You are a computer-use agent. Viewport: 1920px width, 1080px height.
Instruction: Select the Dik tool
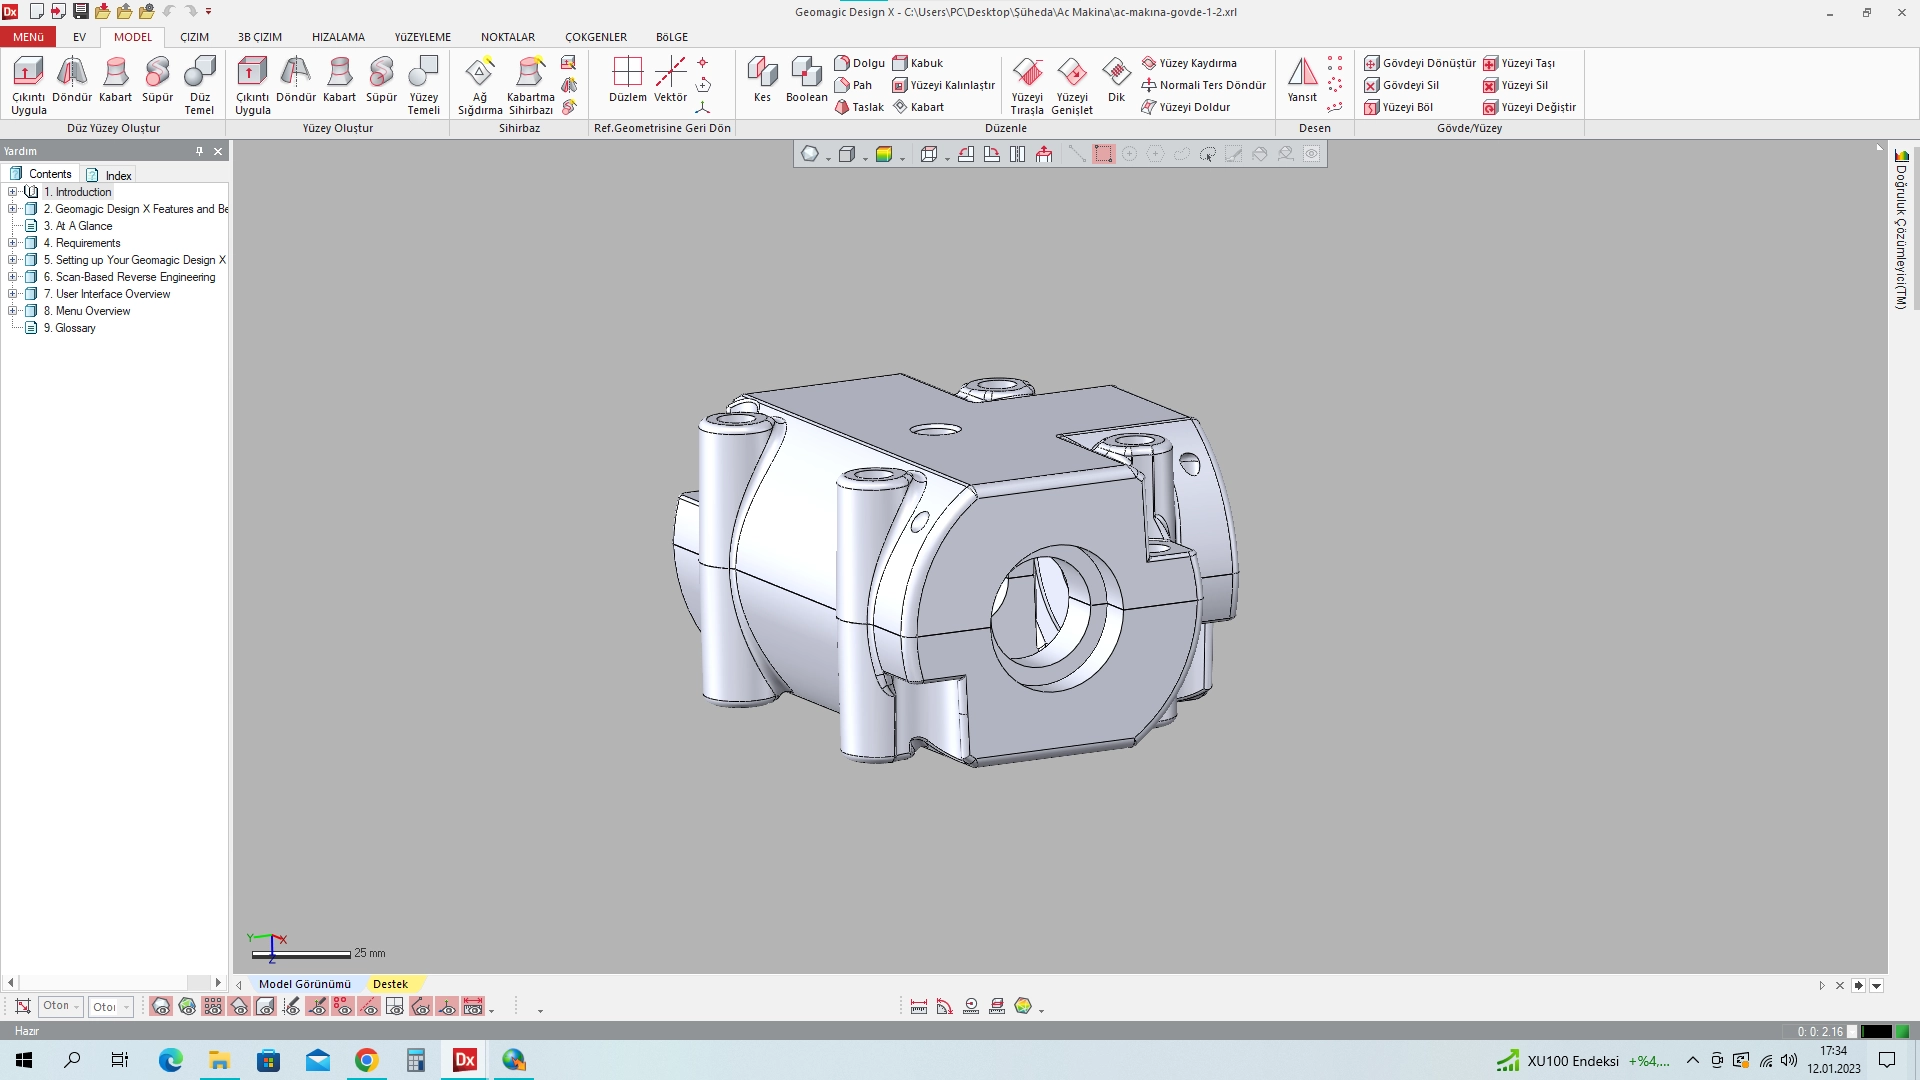1116,80
